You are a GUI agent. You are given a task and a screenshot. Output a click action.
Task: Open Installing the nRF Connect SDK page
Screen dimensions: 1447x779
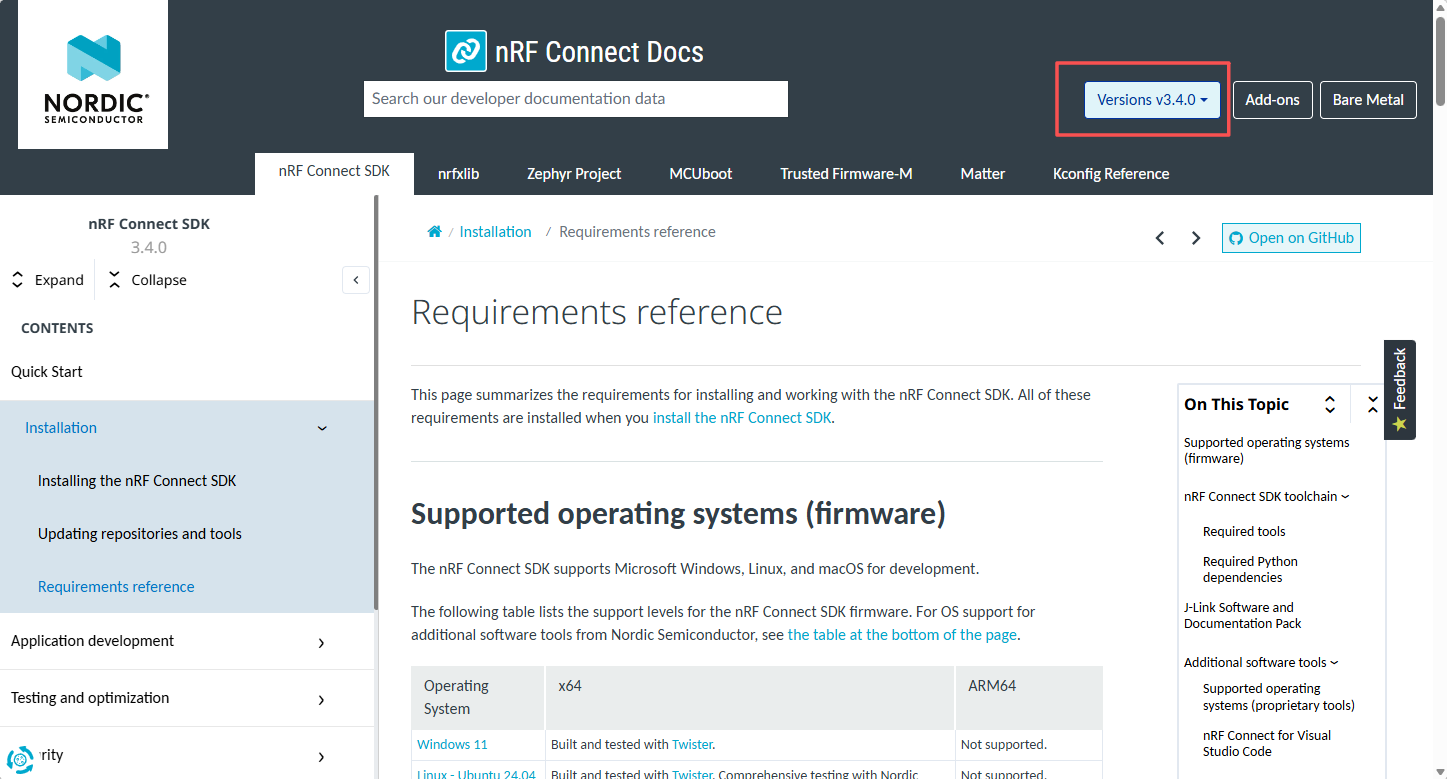137,481
